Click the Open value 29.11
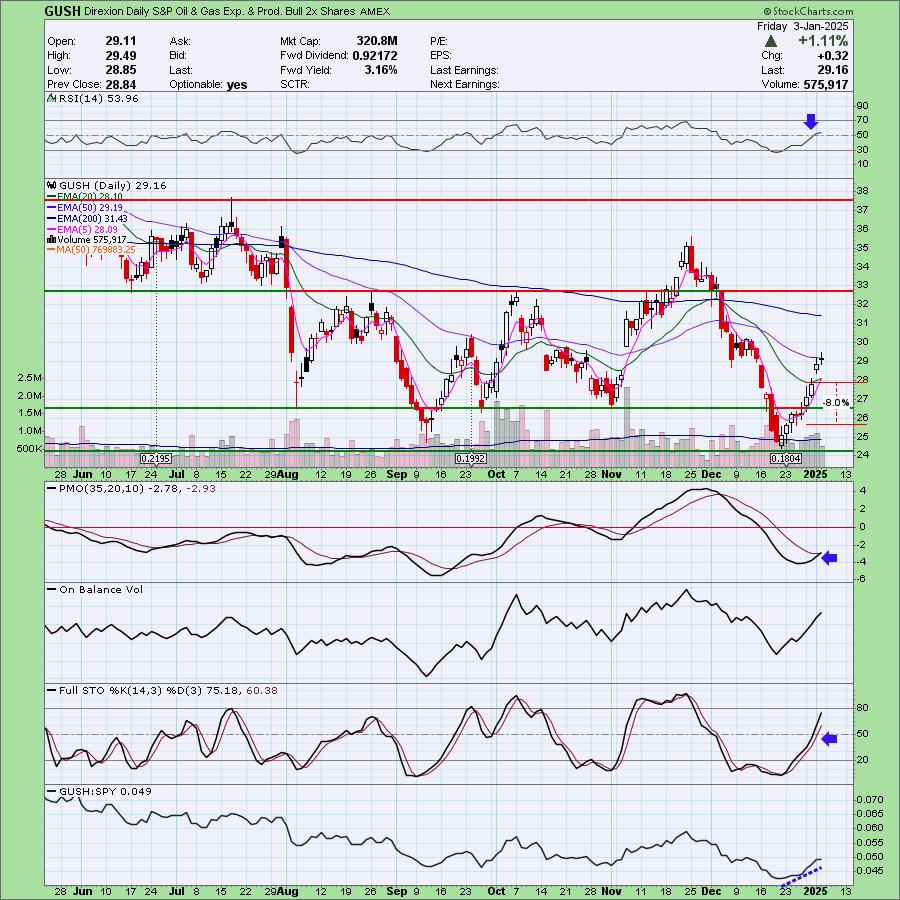Screen dimensions: 900x900 click(121, 41)
